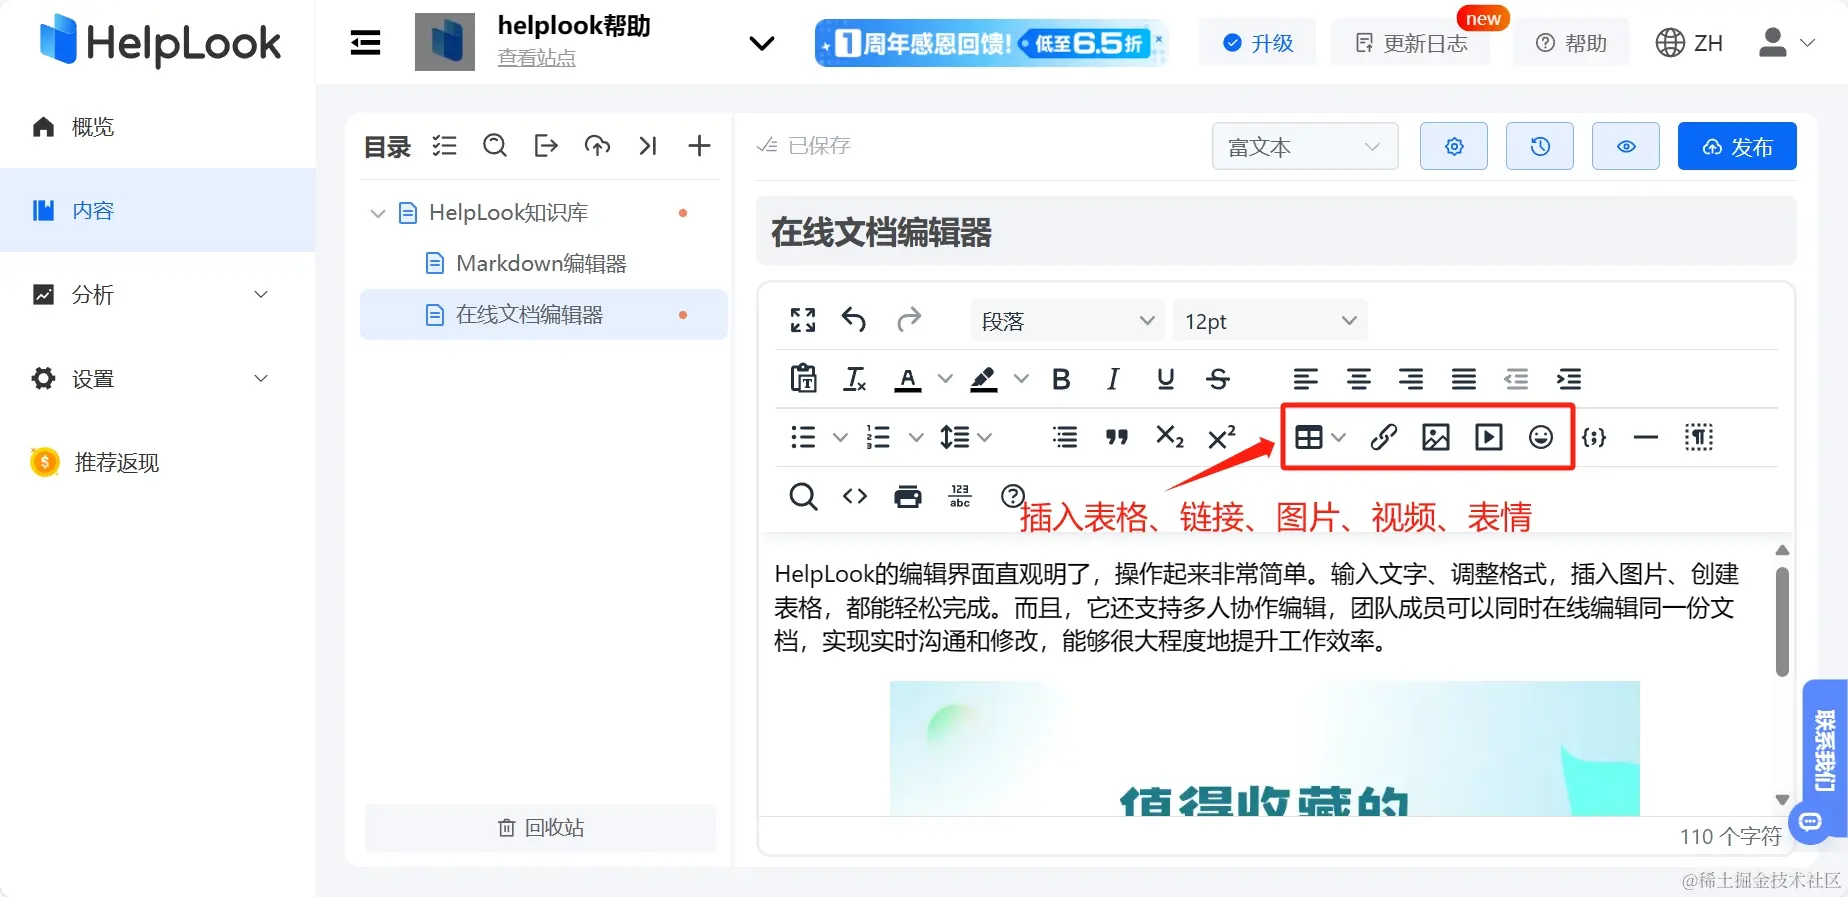The height and width of the screenshot is (897, 1848).
Task: Print the document
Action: click(908, 496)
